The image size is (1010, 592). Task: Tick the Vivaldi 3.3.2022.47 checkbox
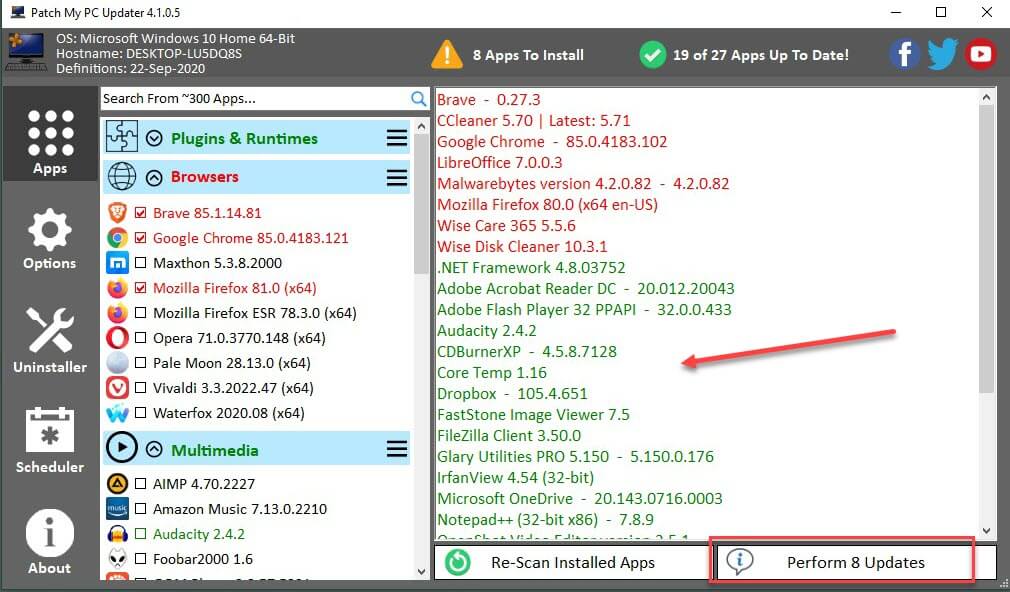point(140,388)
